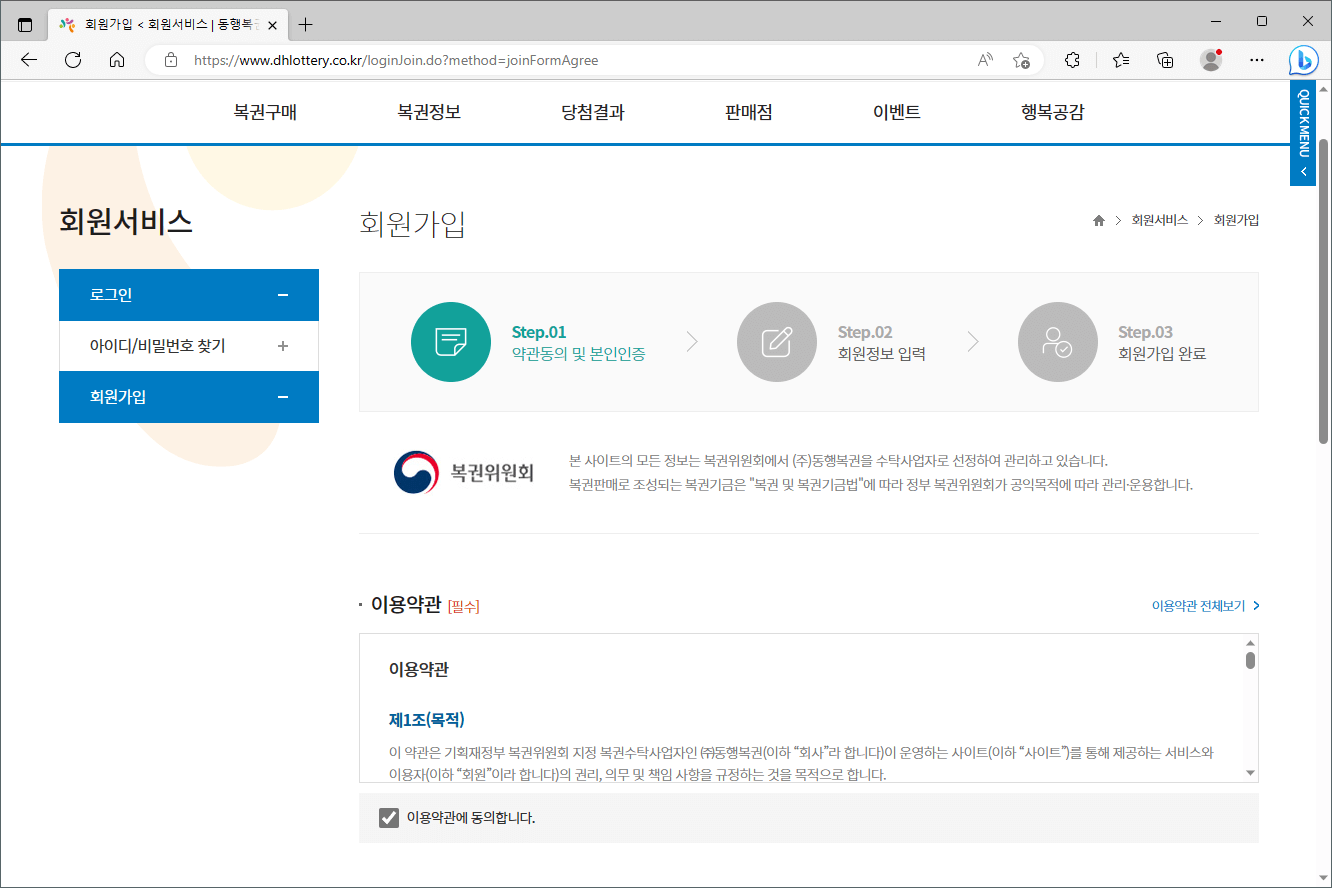Open the Bing Copilot sidebar icon

click(x=1303, y=60)
